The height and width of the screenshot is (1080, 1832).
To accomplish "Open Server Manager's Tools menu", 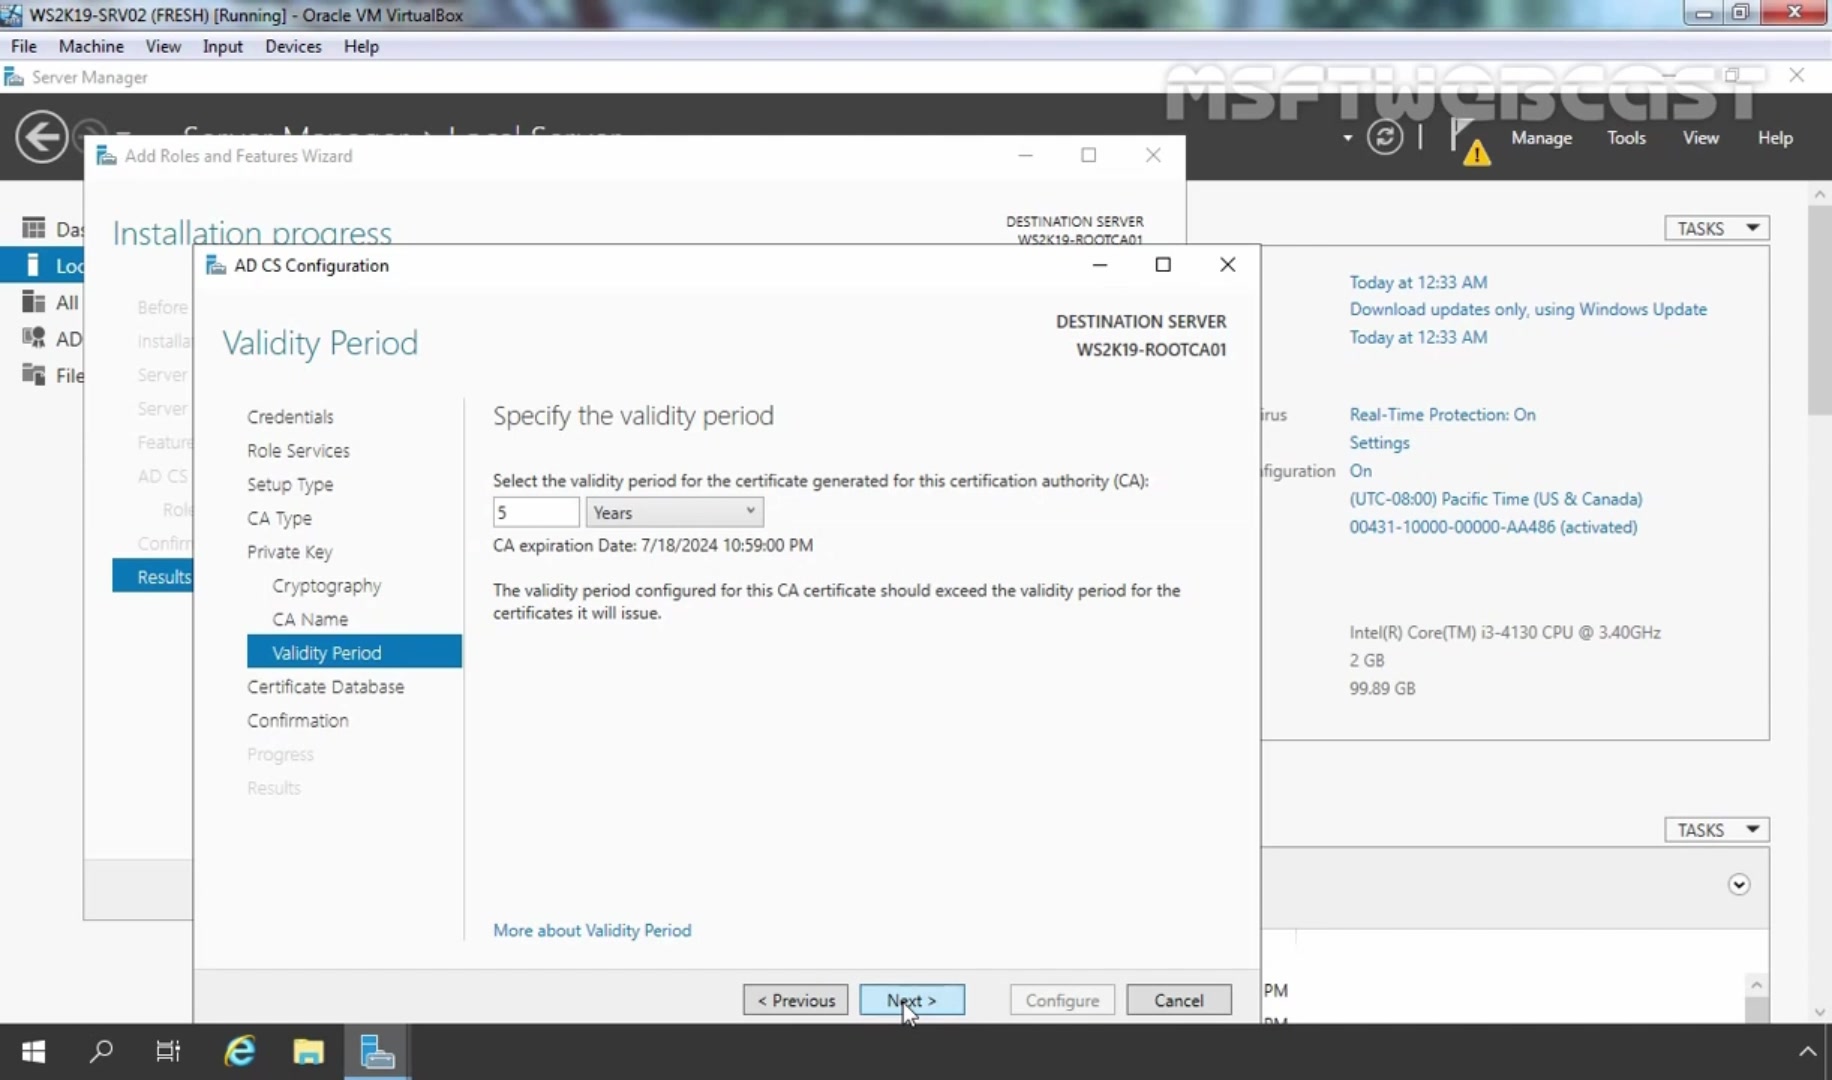I will click(1626, 138).
